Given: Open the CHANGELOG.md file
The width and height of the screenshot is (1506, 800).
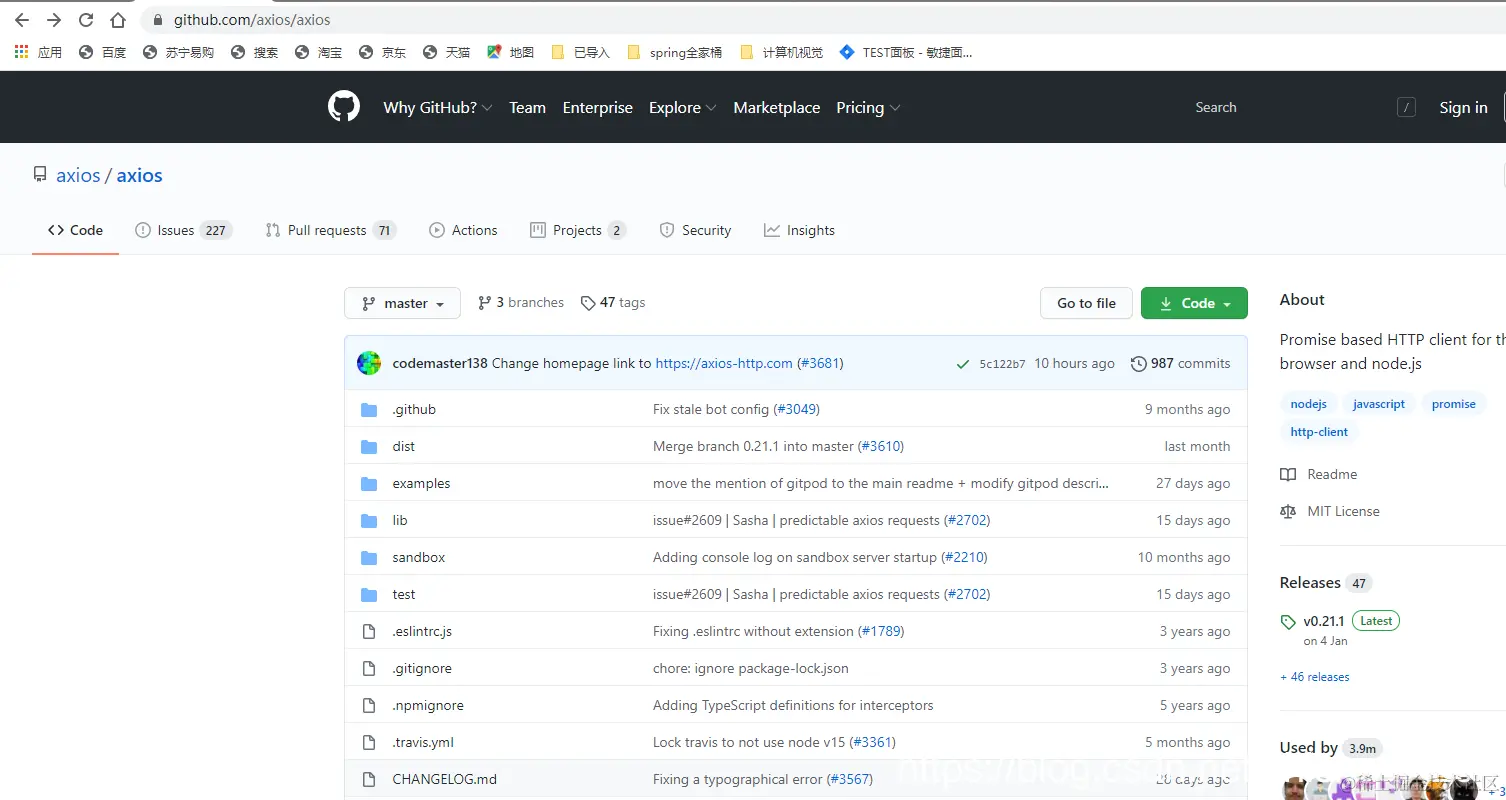Looking at the screenshot, I should click(x=444, y=780).
